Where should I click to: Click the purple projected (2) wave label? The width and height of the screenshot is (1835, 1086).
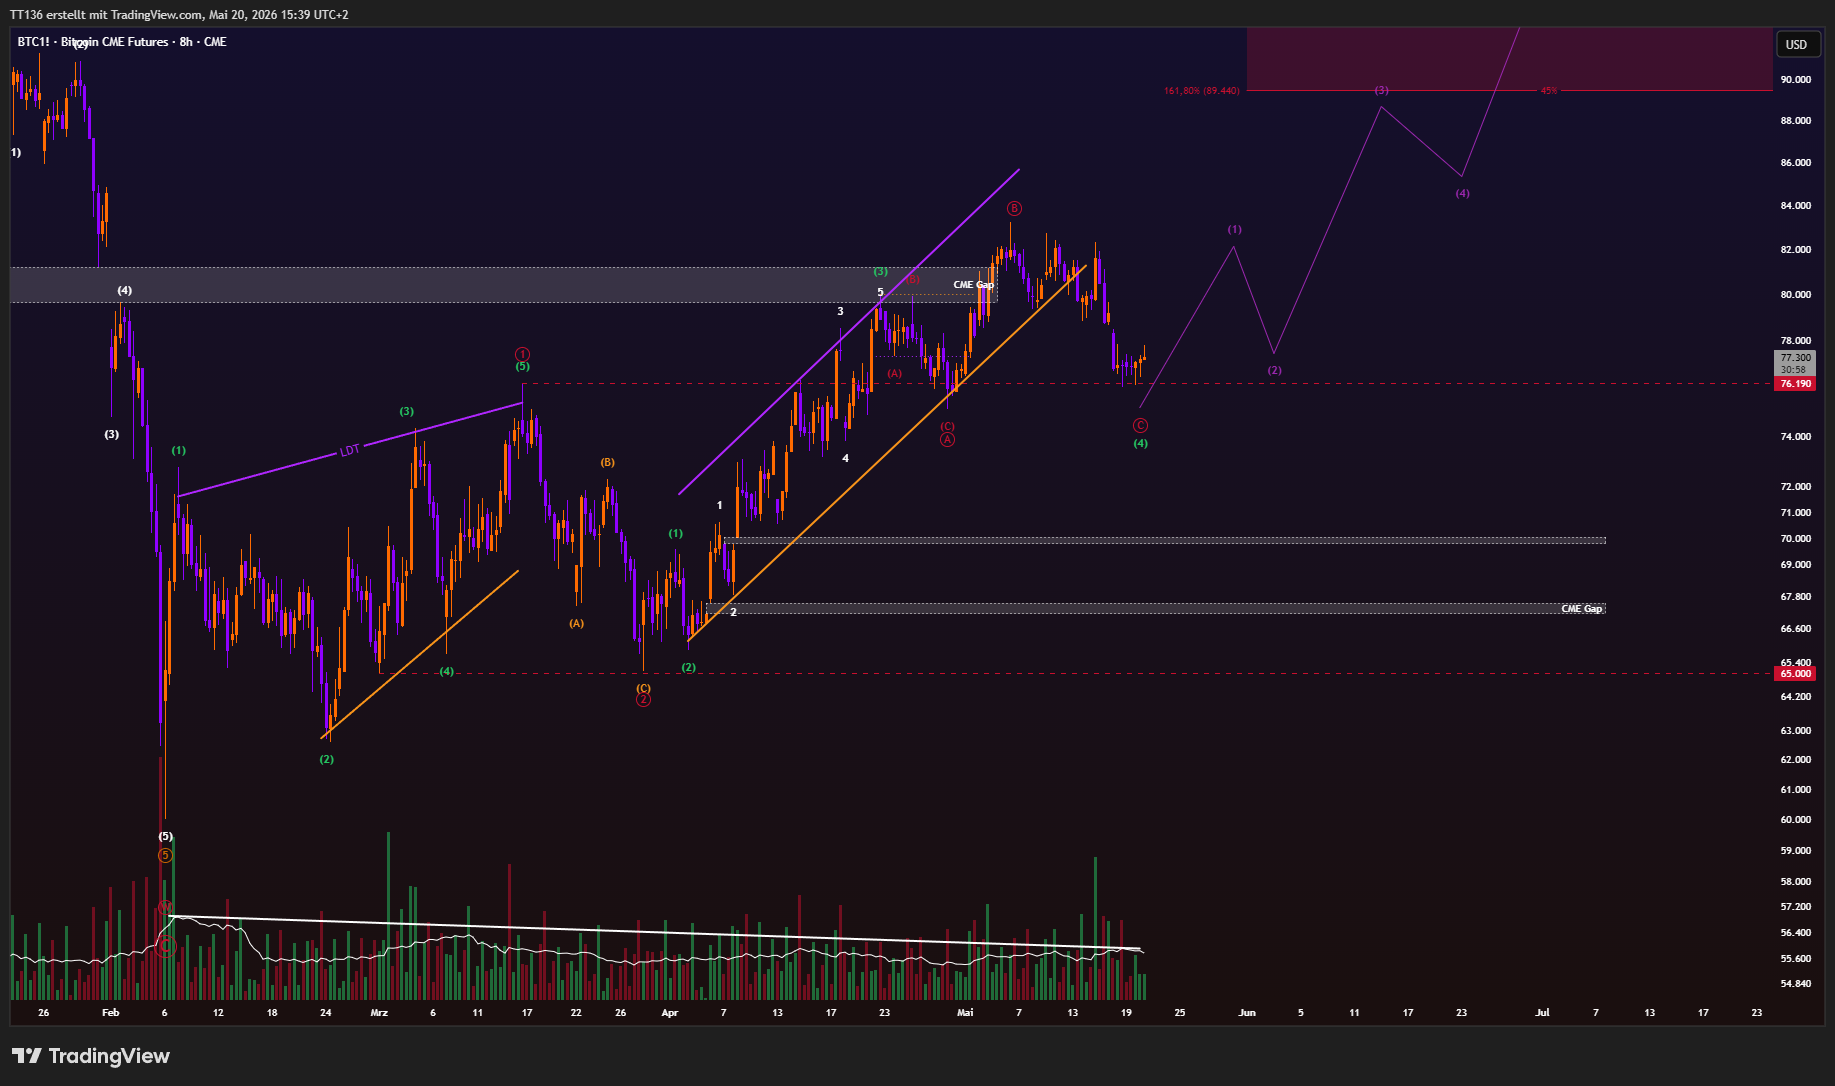click(1274, 371)
